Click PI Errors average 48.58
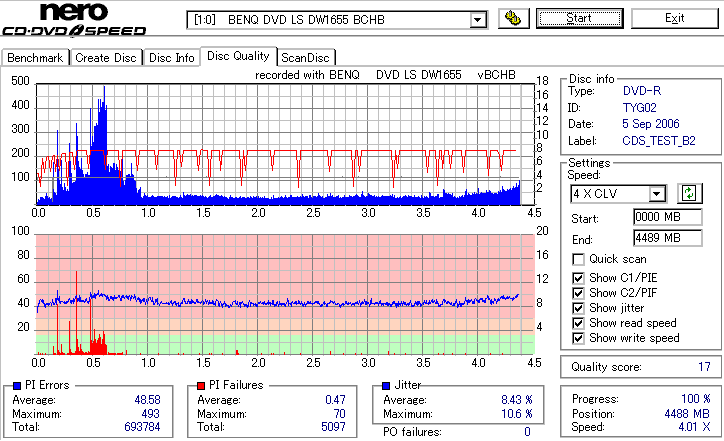This screenshot has height=441, width=724. tap(147, 400)
